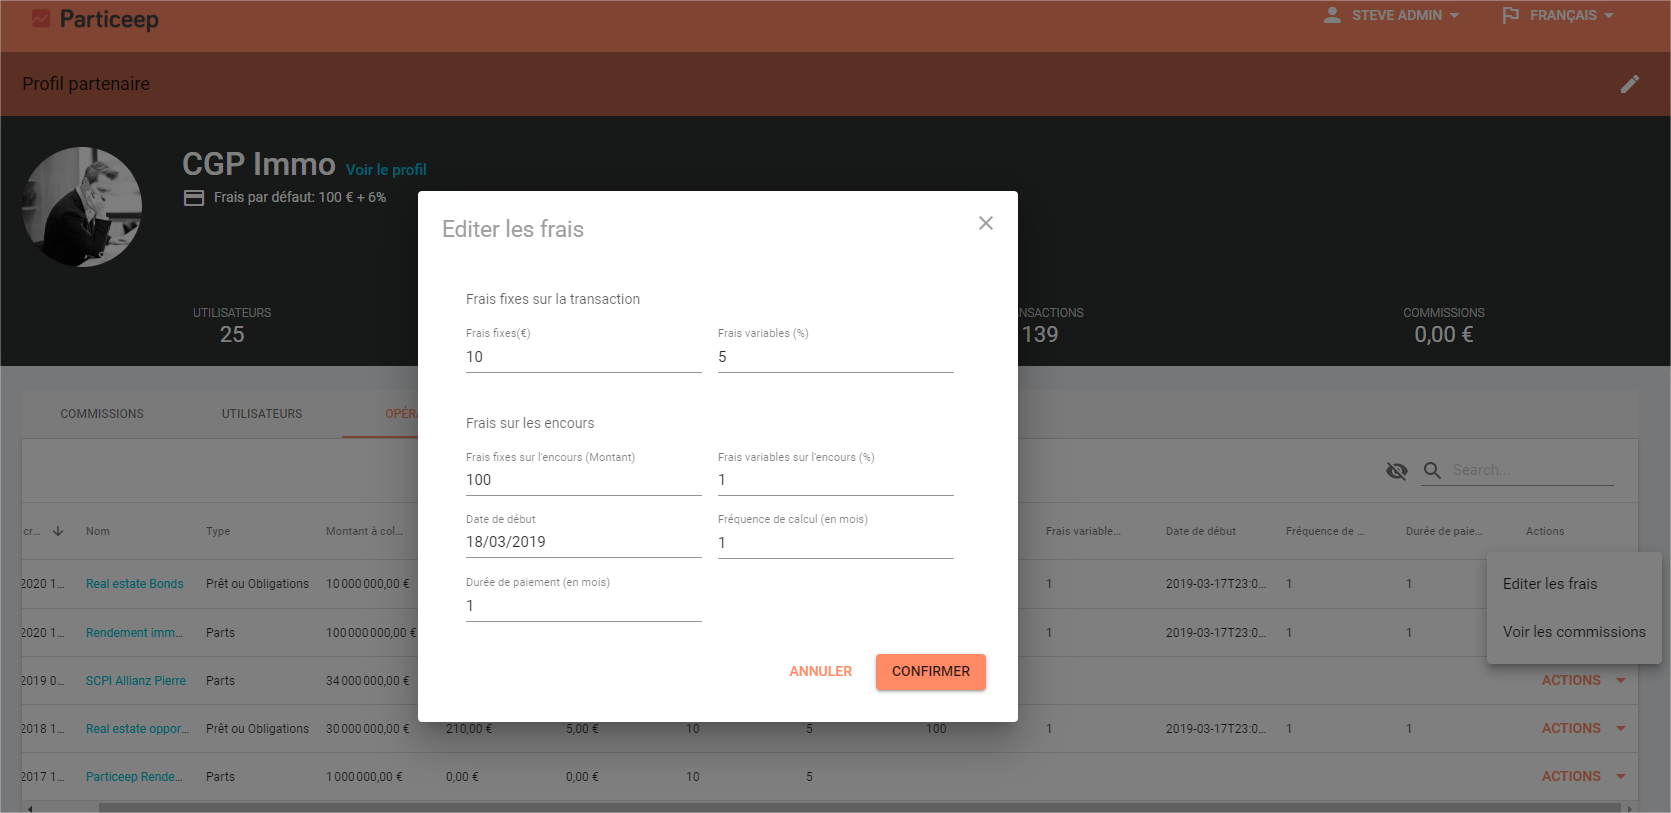The height and width of the screenshot is (813, 1671).
Task: Click the Frais par défaut: 100 € + 6% text
Action: [300, 198]
